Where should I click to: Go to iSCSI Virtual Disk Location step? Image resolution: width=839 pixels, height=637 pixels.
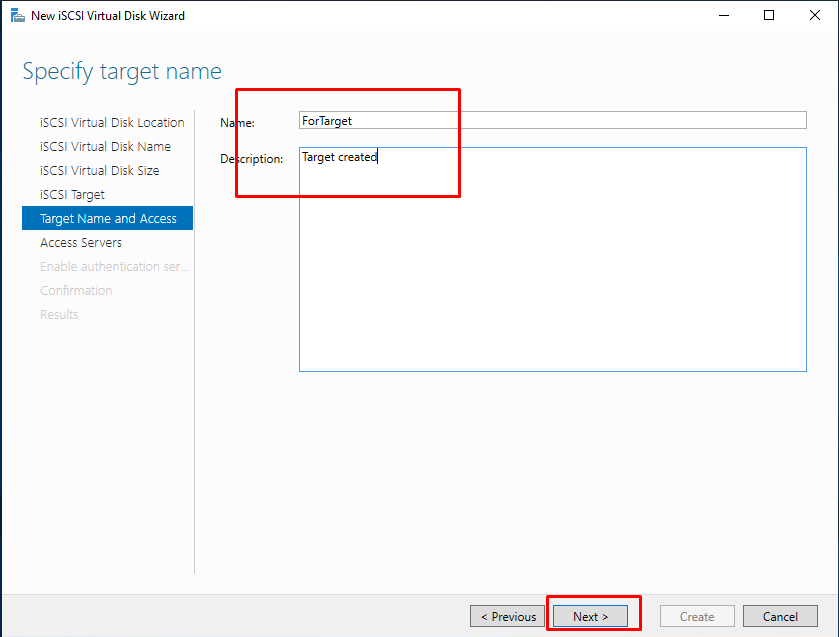click(112, 123)
